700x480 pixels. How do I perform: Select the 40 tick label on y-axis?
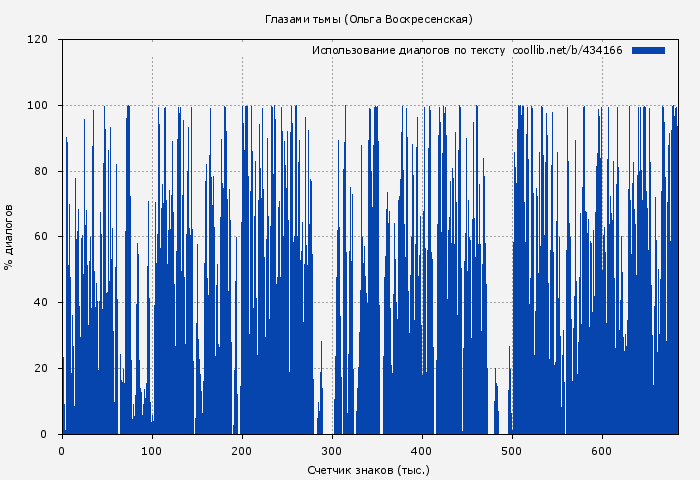tap(41, 303)
